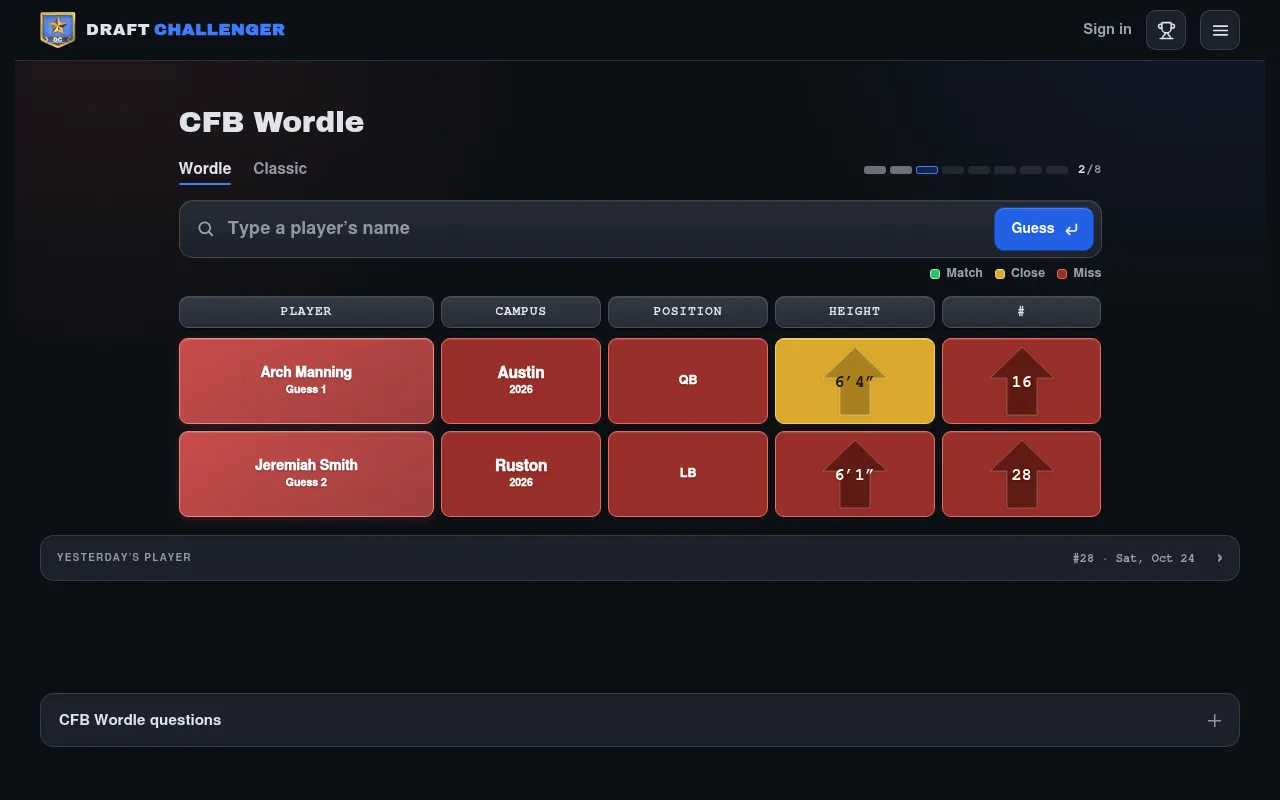Click the LB position cell
Screen dimensions: 1280x800
point(688,474)
